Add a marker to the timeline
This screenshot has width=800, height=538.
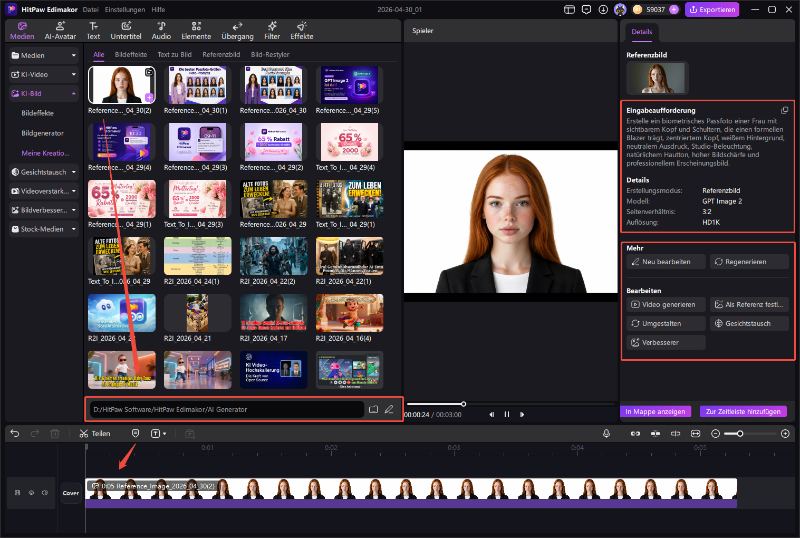135,433
